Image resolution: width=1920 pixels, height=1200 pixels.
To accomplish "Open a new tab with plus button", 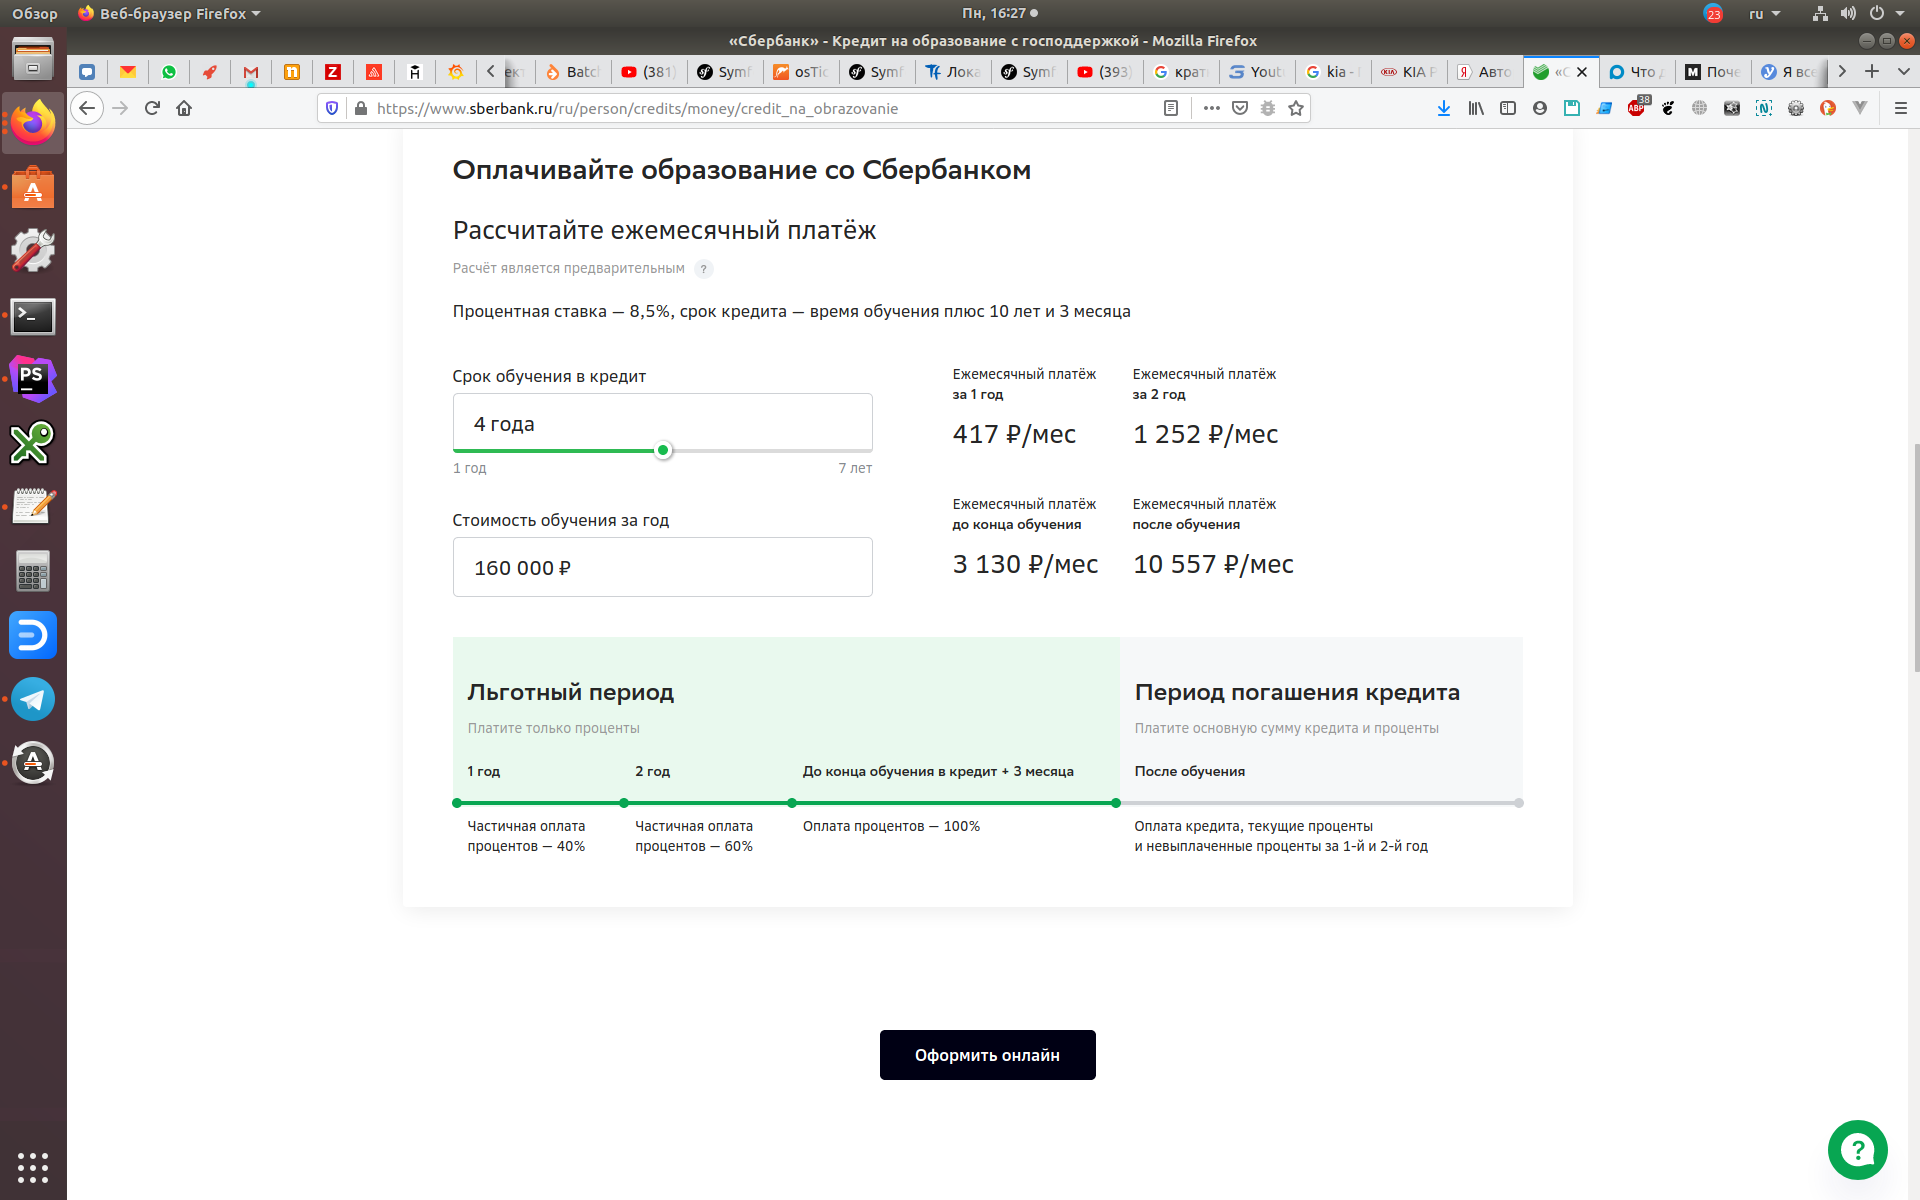I will 1872,72.
